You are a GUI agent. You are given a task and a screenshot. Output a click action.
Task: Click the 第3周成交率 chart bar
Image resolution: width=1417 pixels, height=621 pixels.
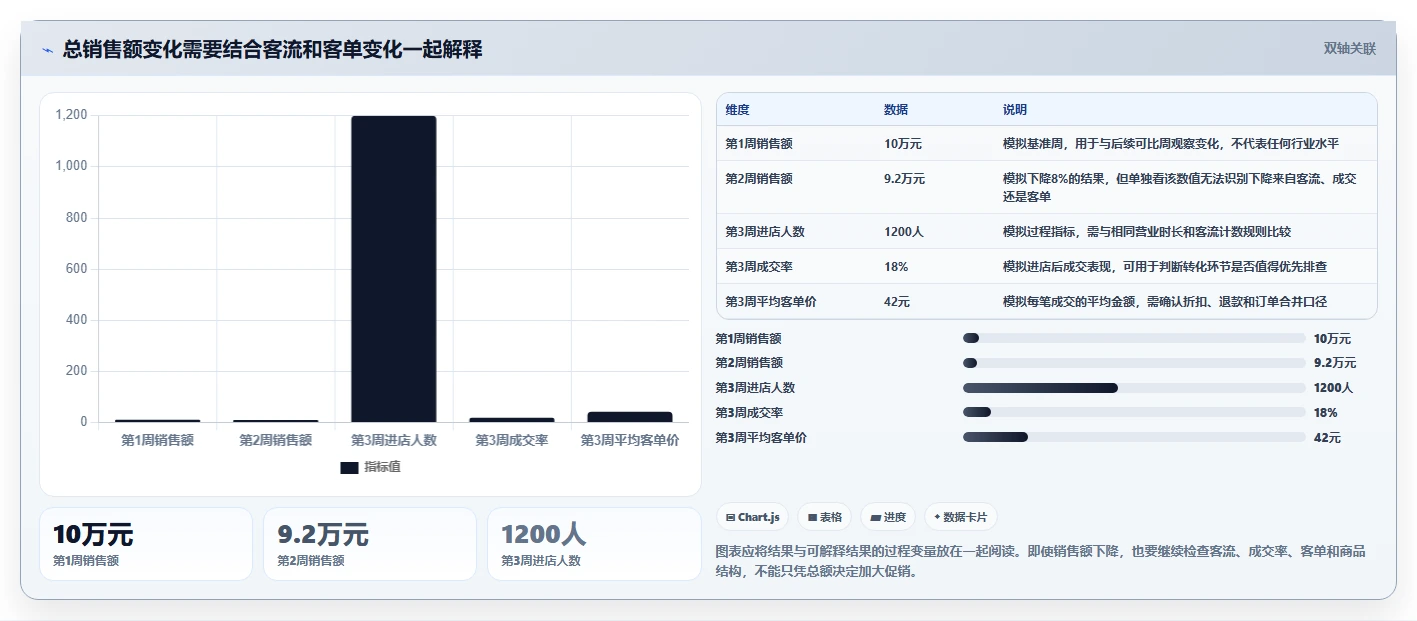point(512,420)
